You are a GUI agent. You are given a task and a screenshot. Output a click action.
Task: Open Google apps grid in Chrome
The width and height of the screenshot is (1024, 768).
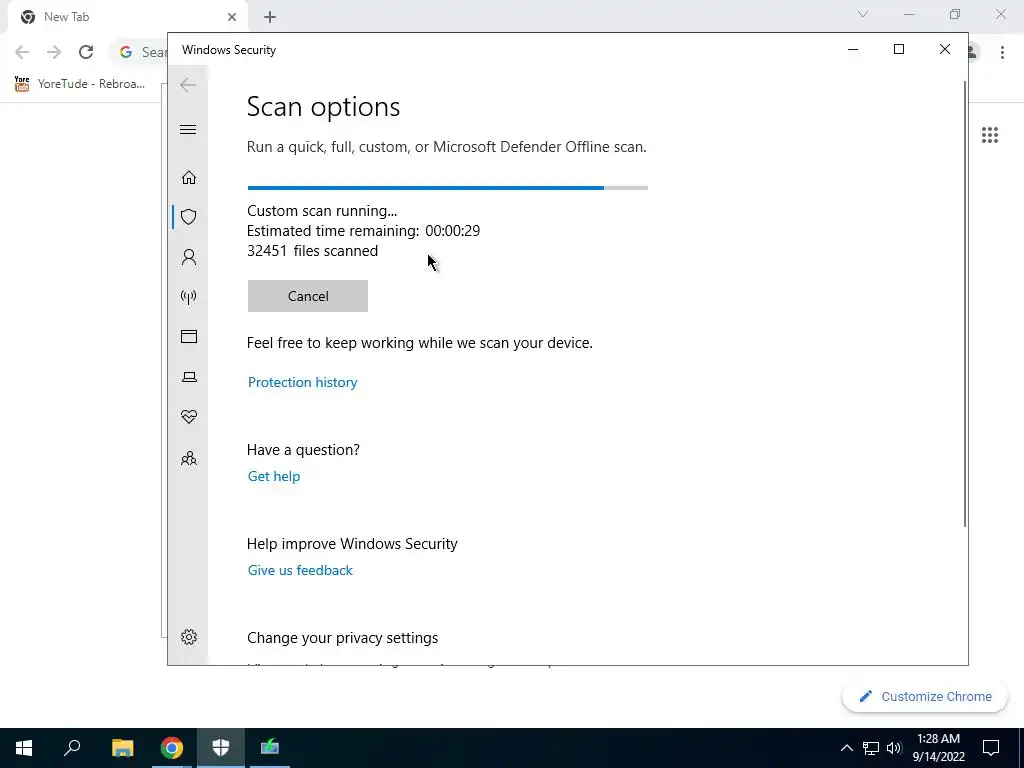pos(990,135)
